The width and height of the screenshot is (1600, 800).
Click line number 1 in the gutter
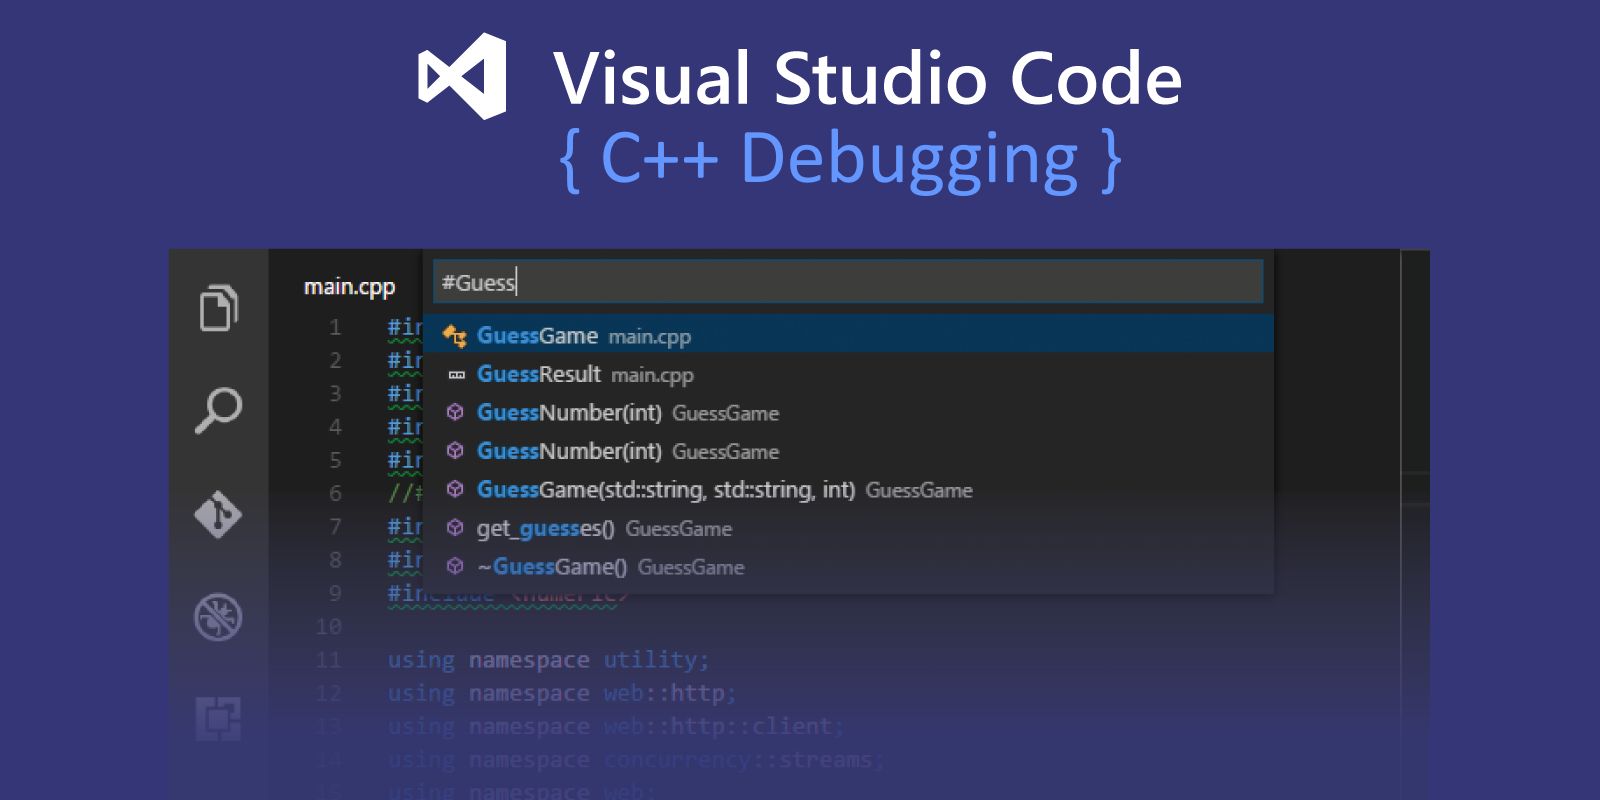(335, 327)
